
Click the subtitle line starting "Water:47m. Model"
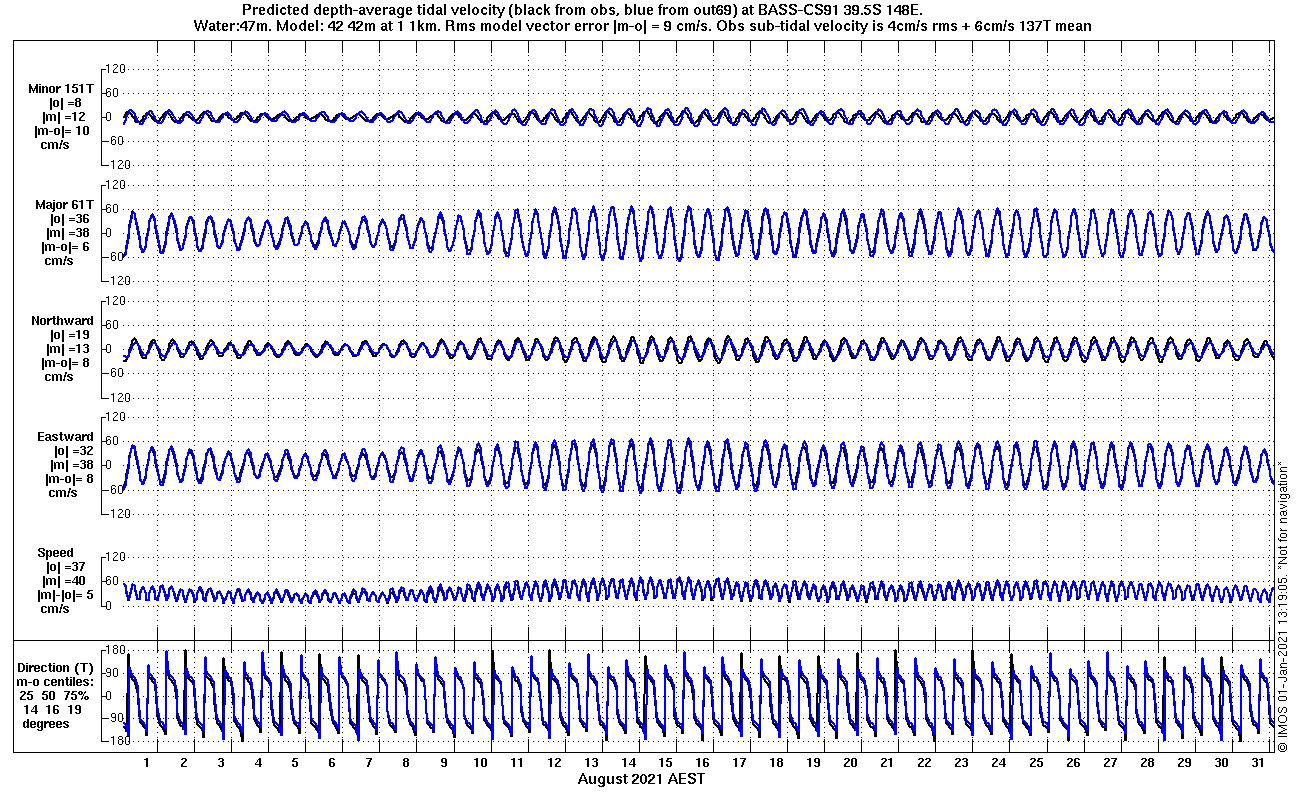[641, 26]
